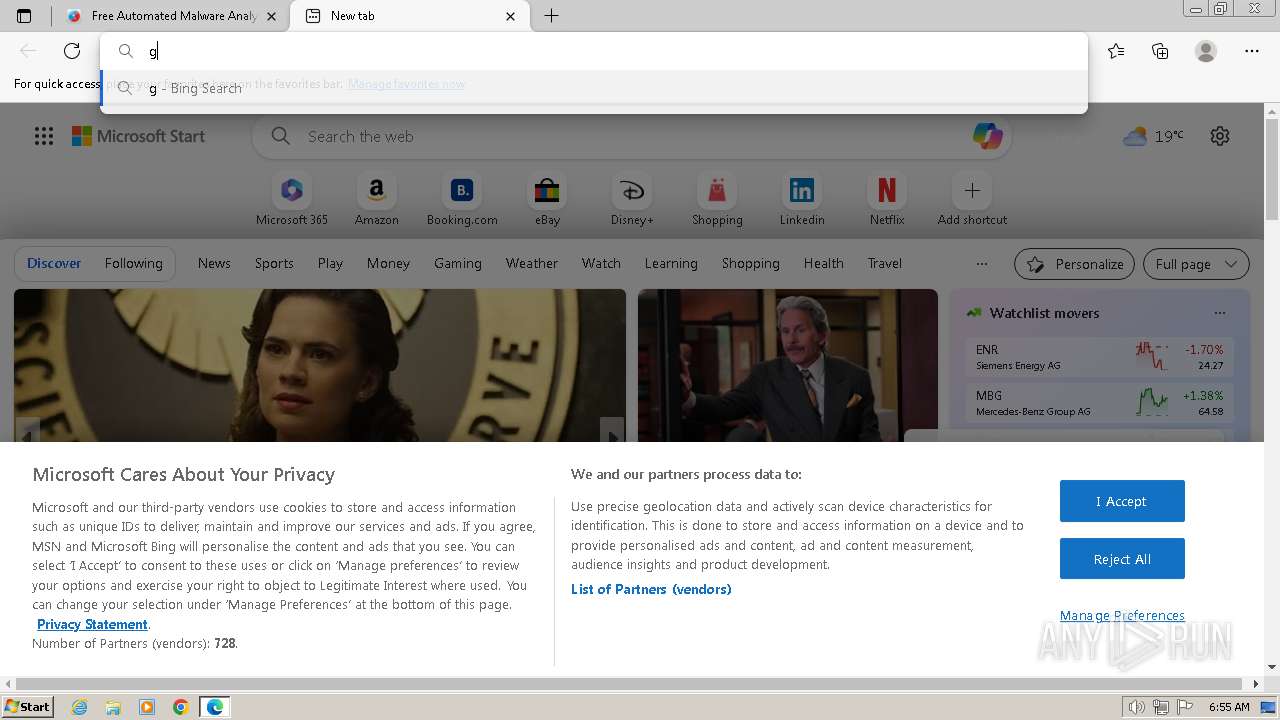Expand more categories ellipsis

pos(981,264)
